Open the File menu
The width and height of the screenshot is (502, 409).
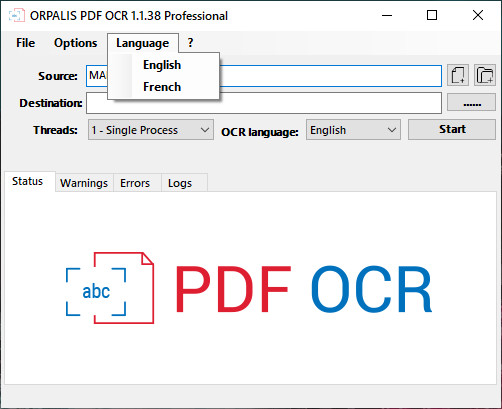(26, 43)
